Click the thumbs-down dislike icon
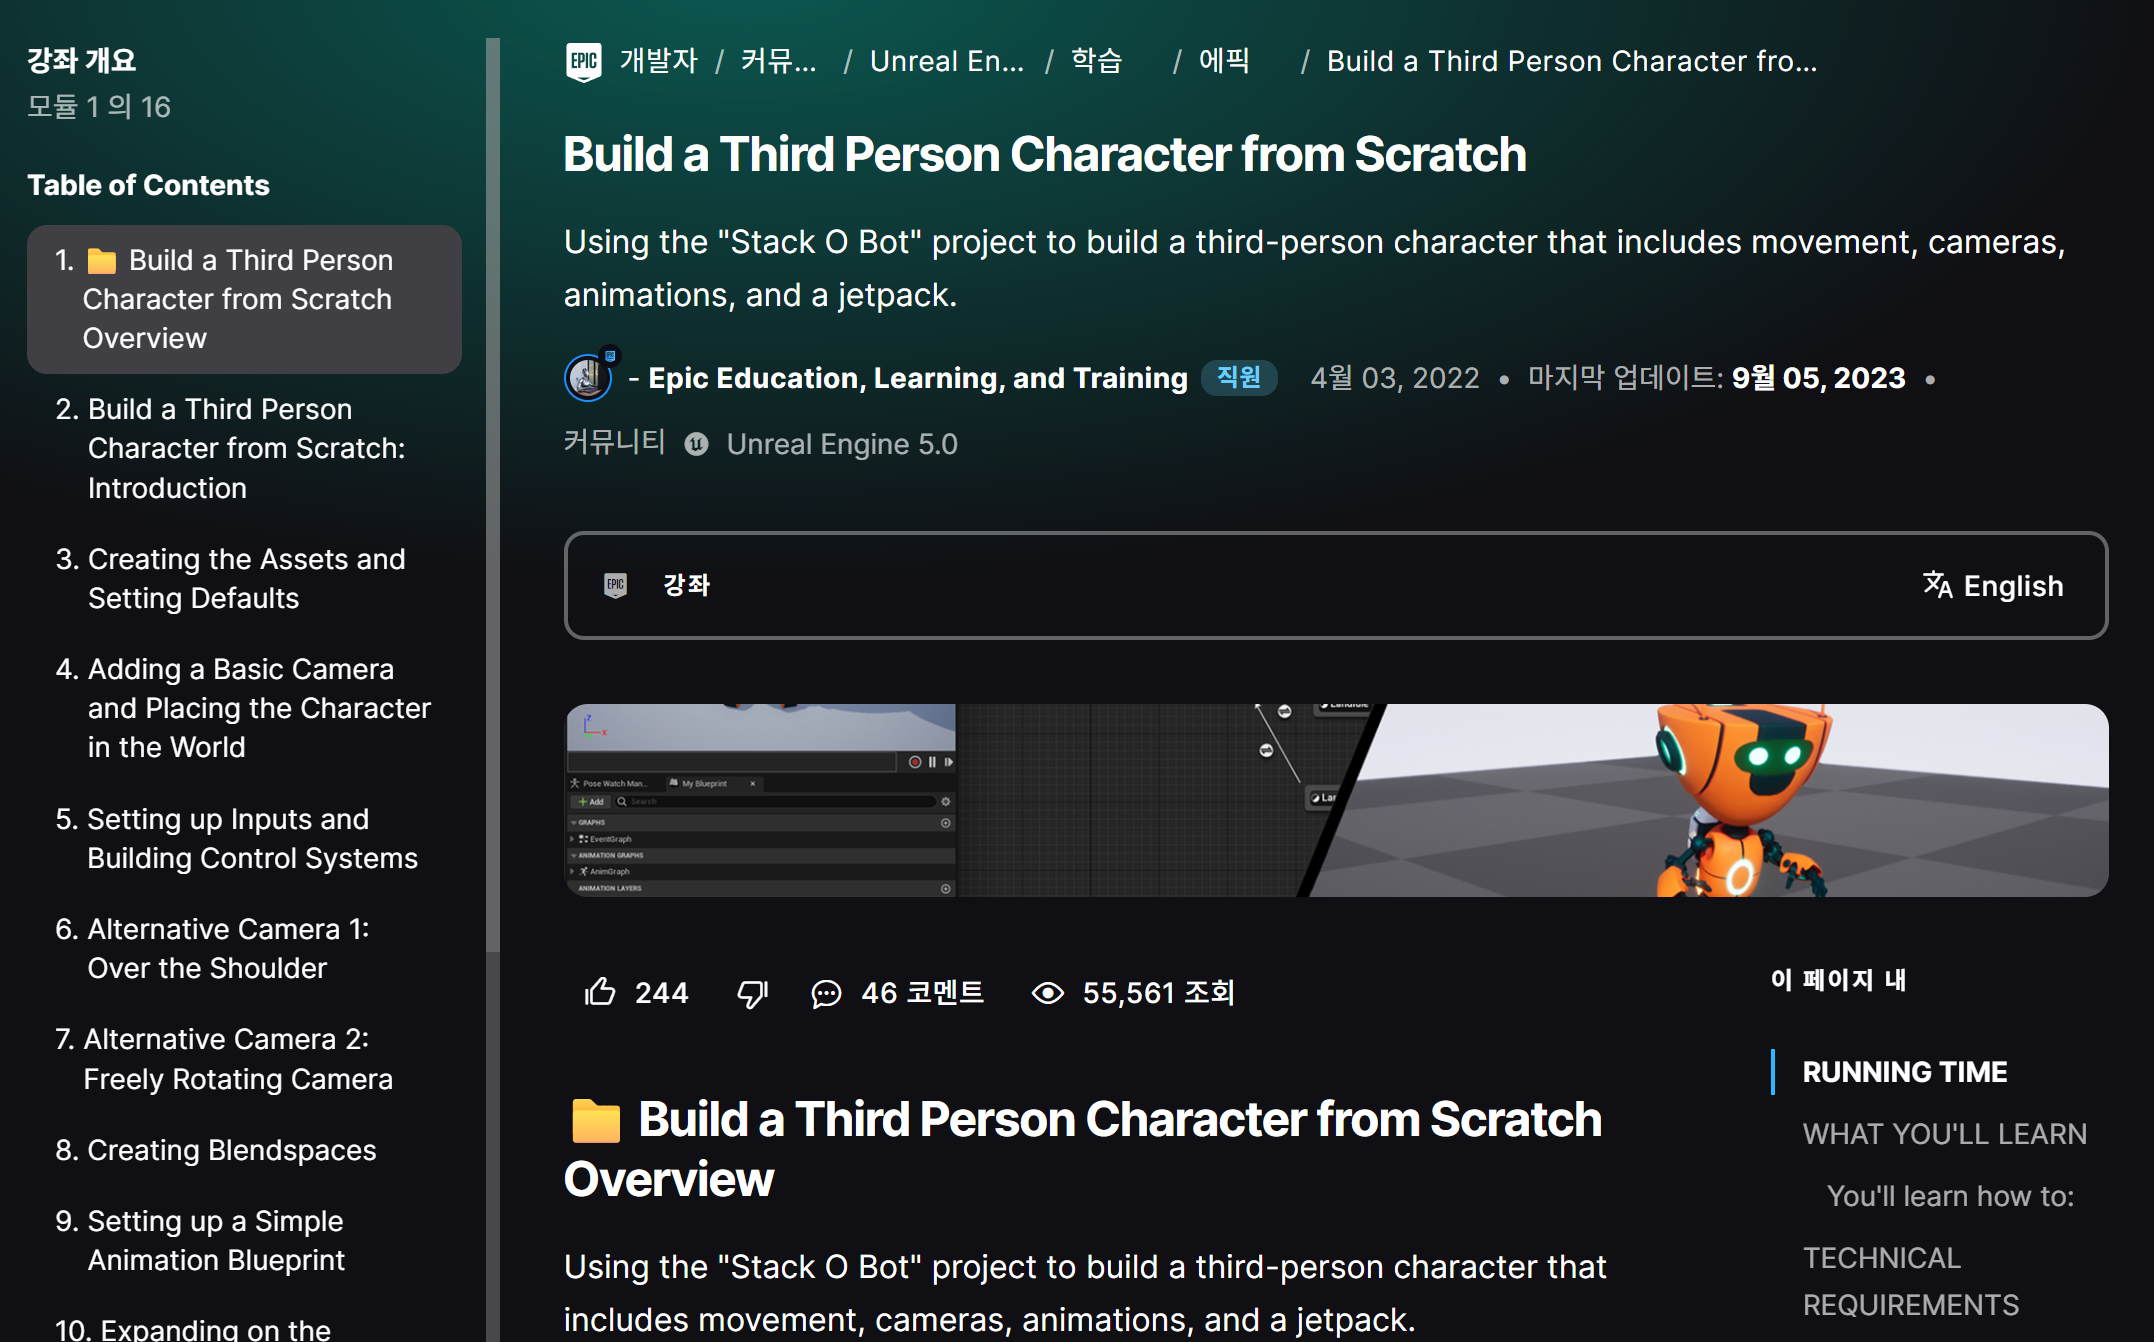The image size is (2154, 1342). (752, 993)
